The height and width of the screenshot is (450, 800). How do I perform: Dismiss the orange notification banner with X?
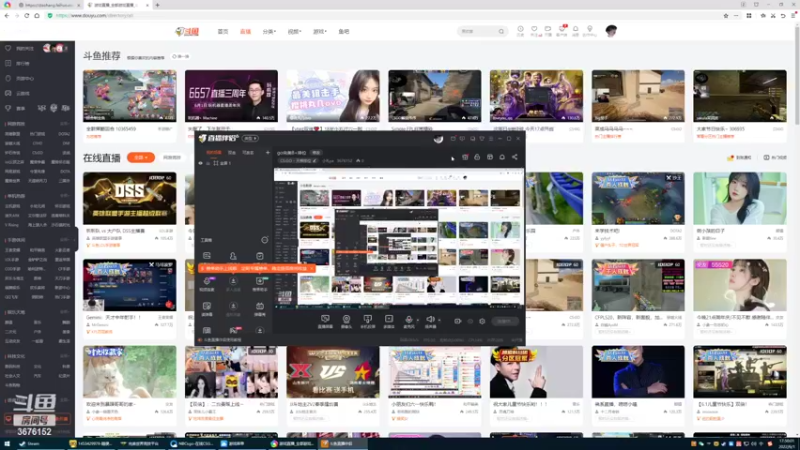(x=311, y=268)
